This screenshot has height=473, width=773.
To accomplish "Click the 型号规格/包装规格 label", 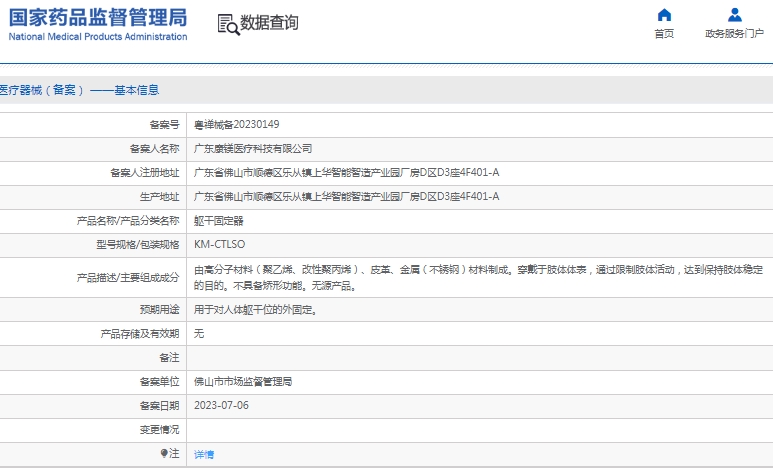I will pos(138,245).
